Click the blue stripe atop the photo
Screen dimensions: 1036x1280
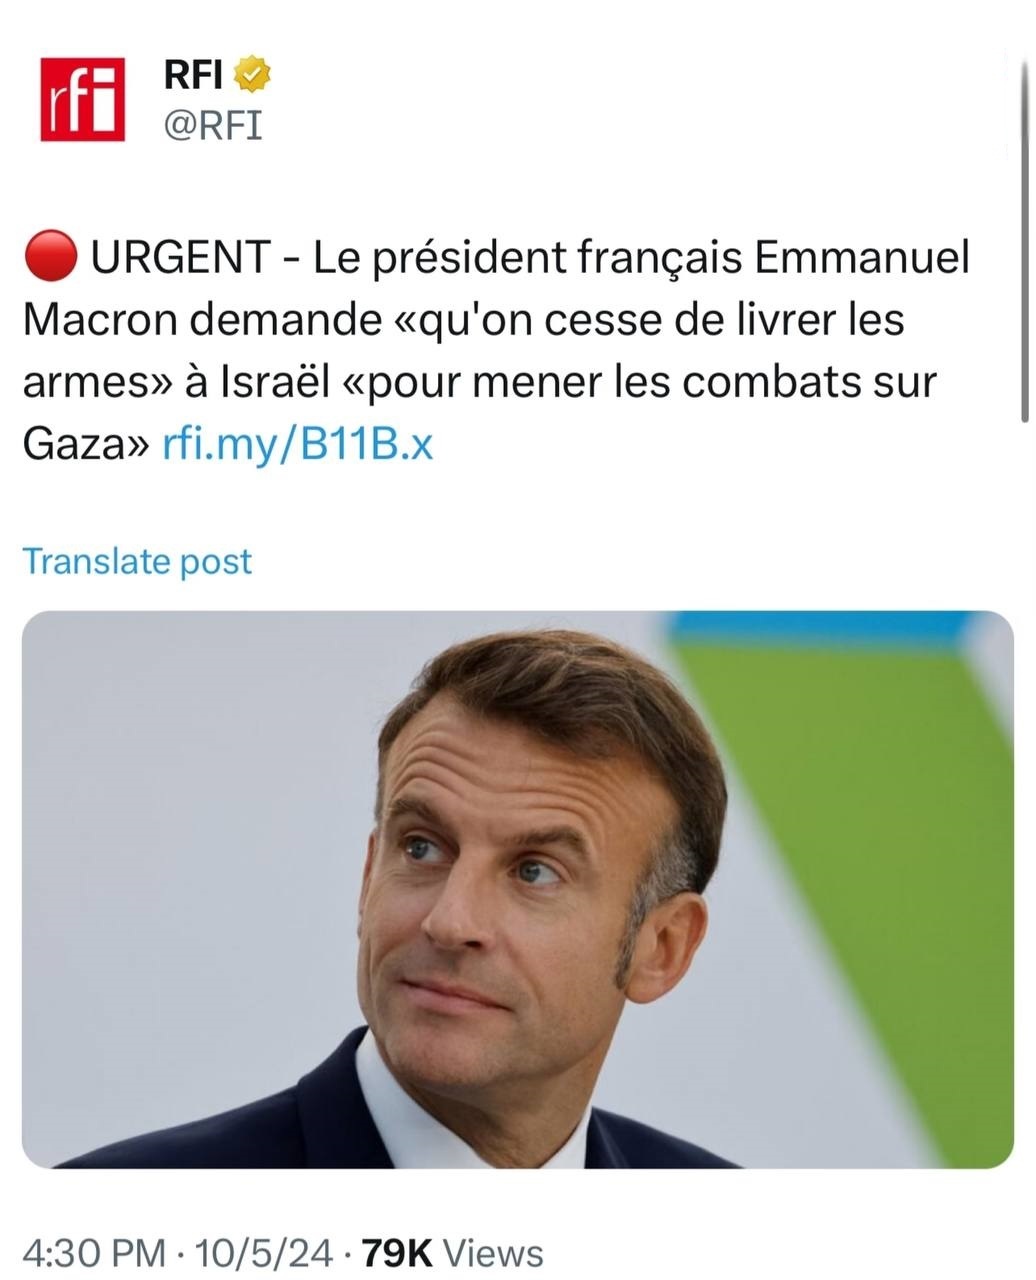tap(820, 627)
